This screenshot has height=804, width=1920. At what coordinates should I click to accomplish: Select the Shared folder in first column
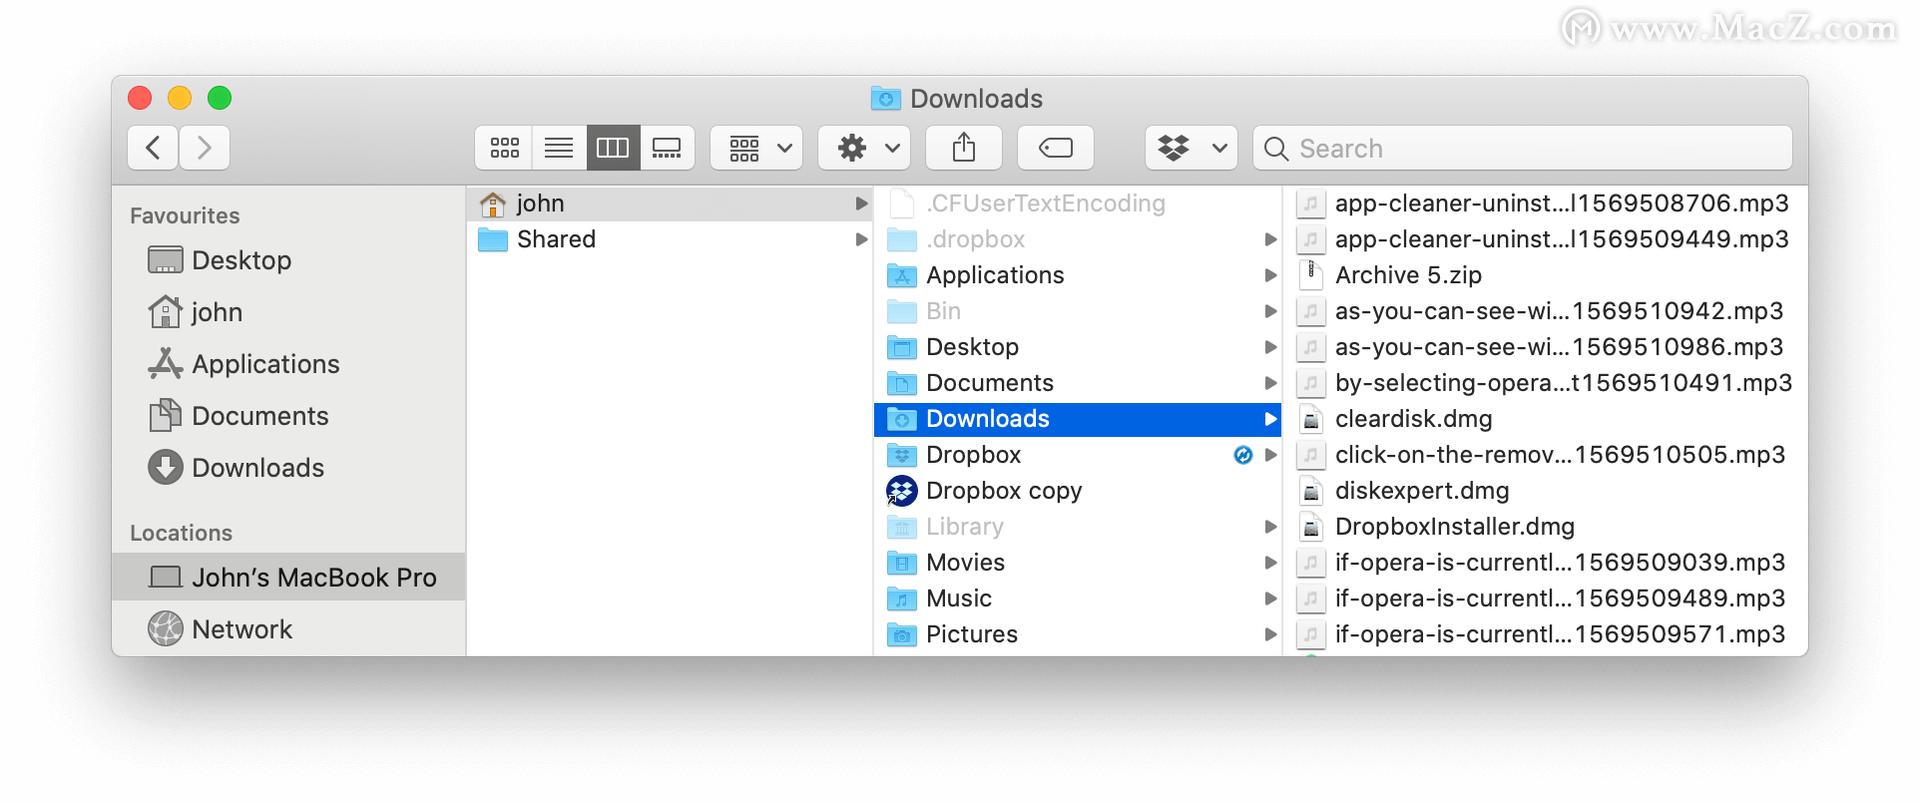point(670,239)
